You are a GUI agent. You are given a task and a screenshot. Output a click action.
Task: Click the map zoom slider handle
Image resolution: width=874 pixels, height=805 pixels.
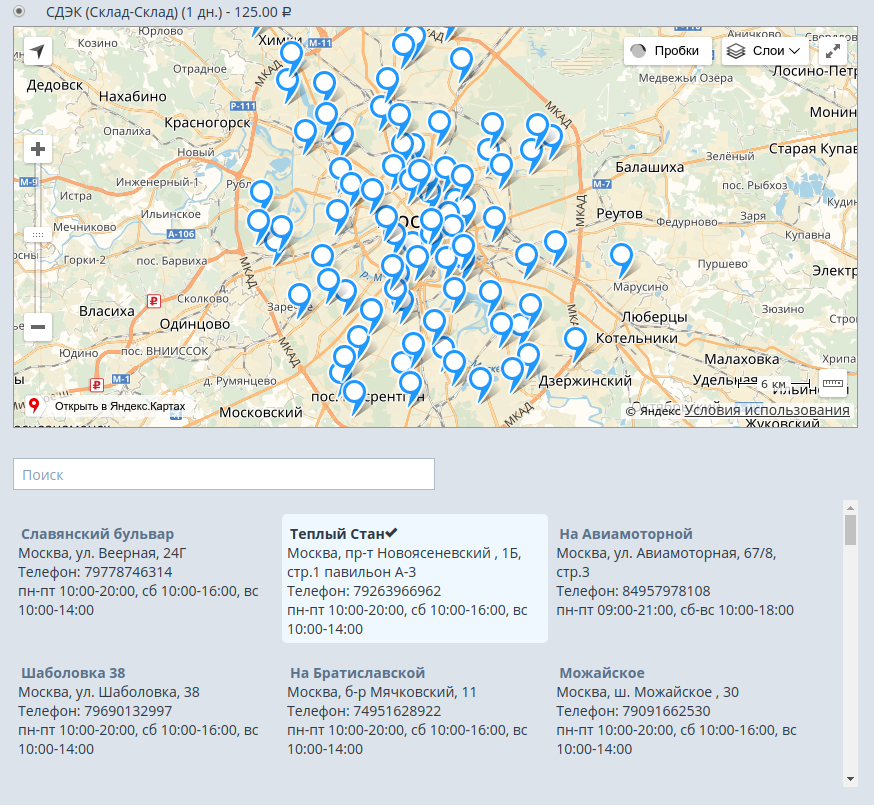[x=37, y=234]
